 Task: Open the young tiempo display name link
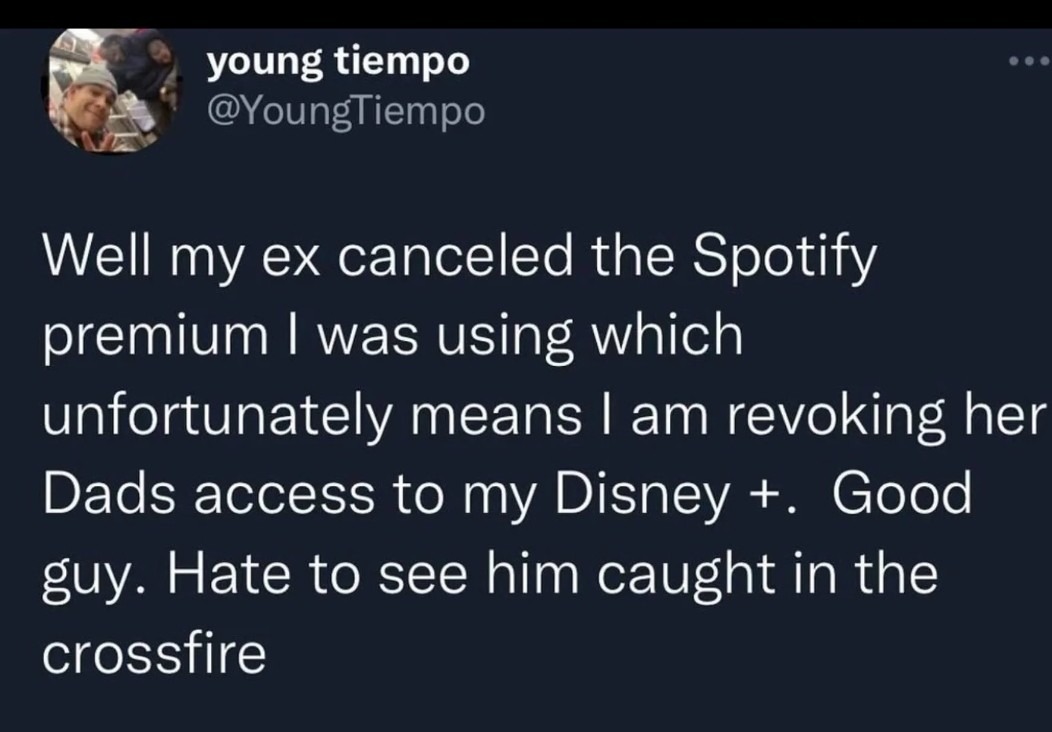click(x=338, y=62)
